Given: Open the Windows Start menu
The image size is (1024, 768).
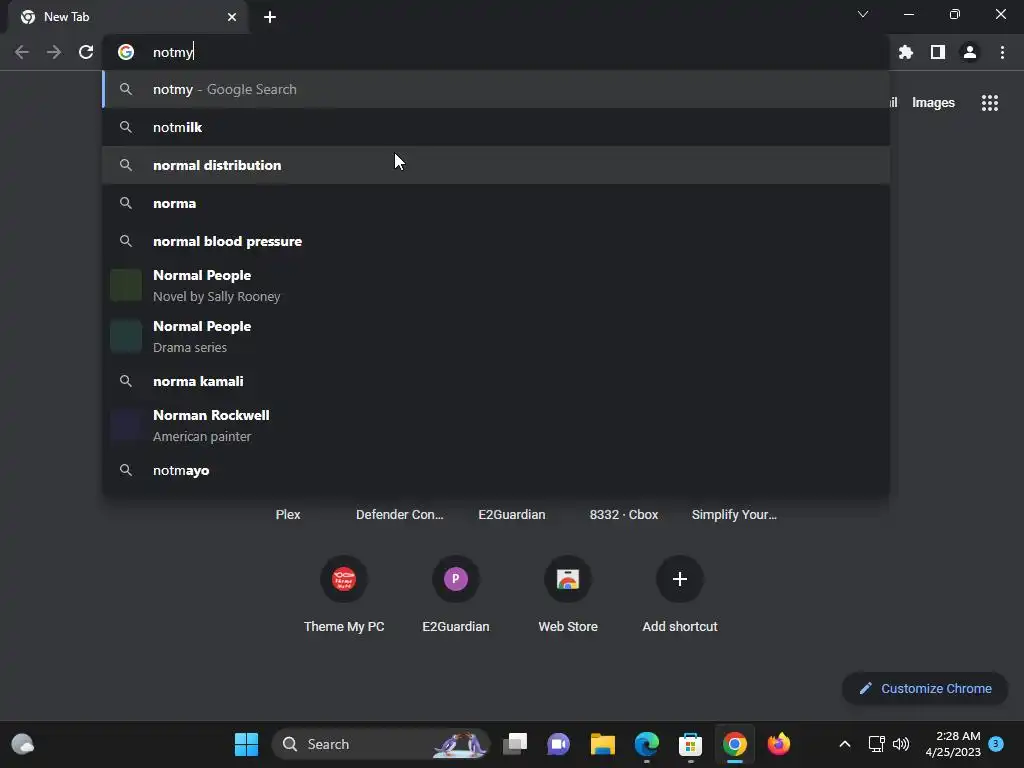Looking at the screenshot, I should [246, 744].
